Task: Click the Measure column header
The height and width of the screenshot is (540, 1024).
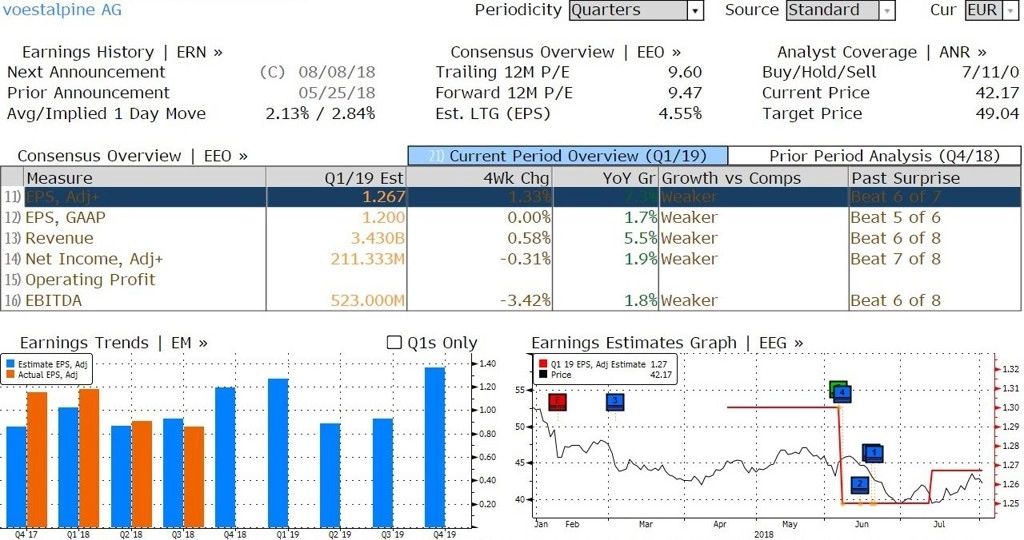Action: tap(144, 178)
